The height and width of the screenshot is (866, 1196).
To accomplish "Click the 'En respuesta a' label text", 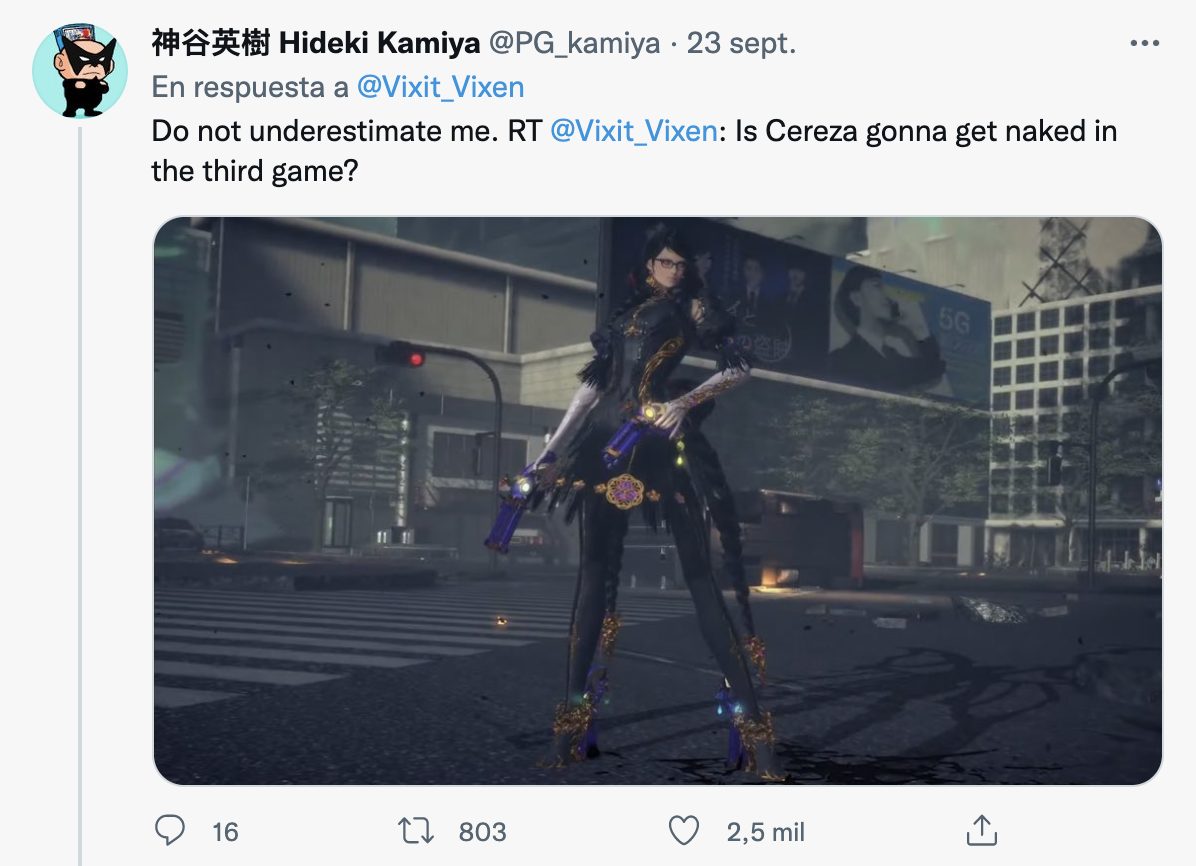I will tap(250, 87).
